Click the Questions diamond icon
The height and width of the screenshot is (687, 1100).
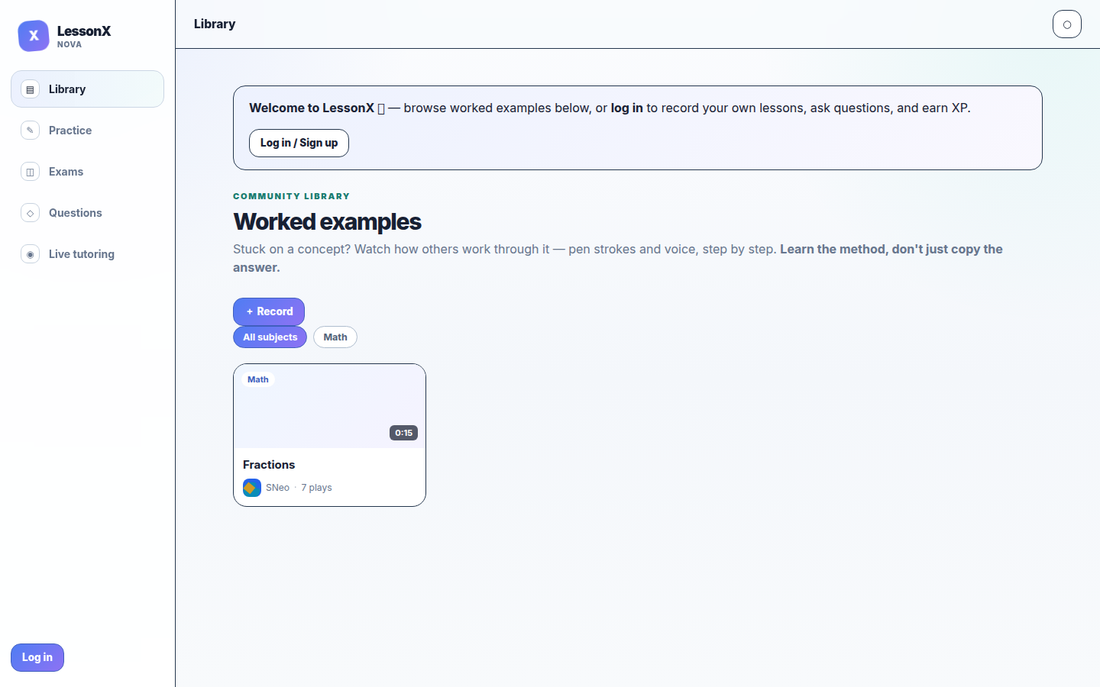point(30,213)
